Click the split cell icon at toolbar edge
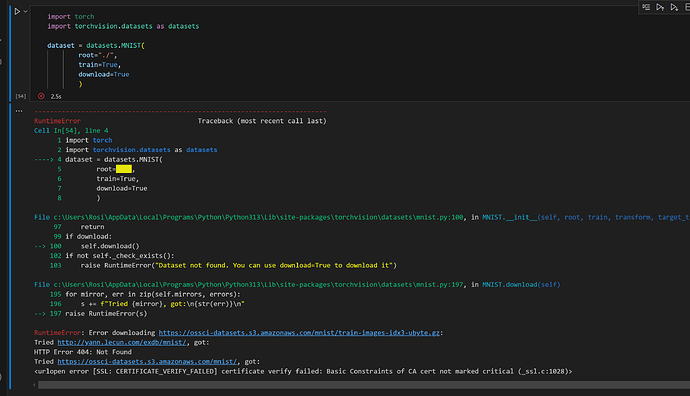The height and width of the screenshot is (396, 690). coord(687,7)
